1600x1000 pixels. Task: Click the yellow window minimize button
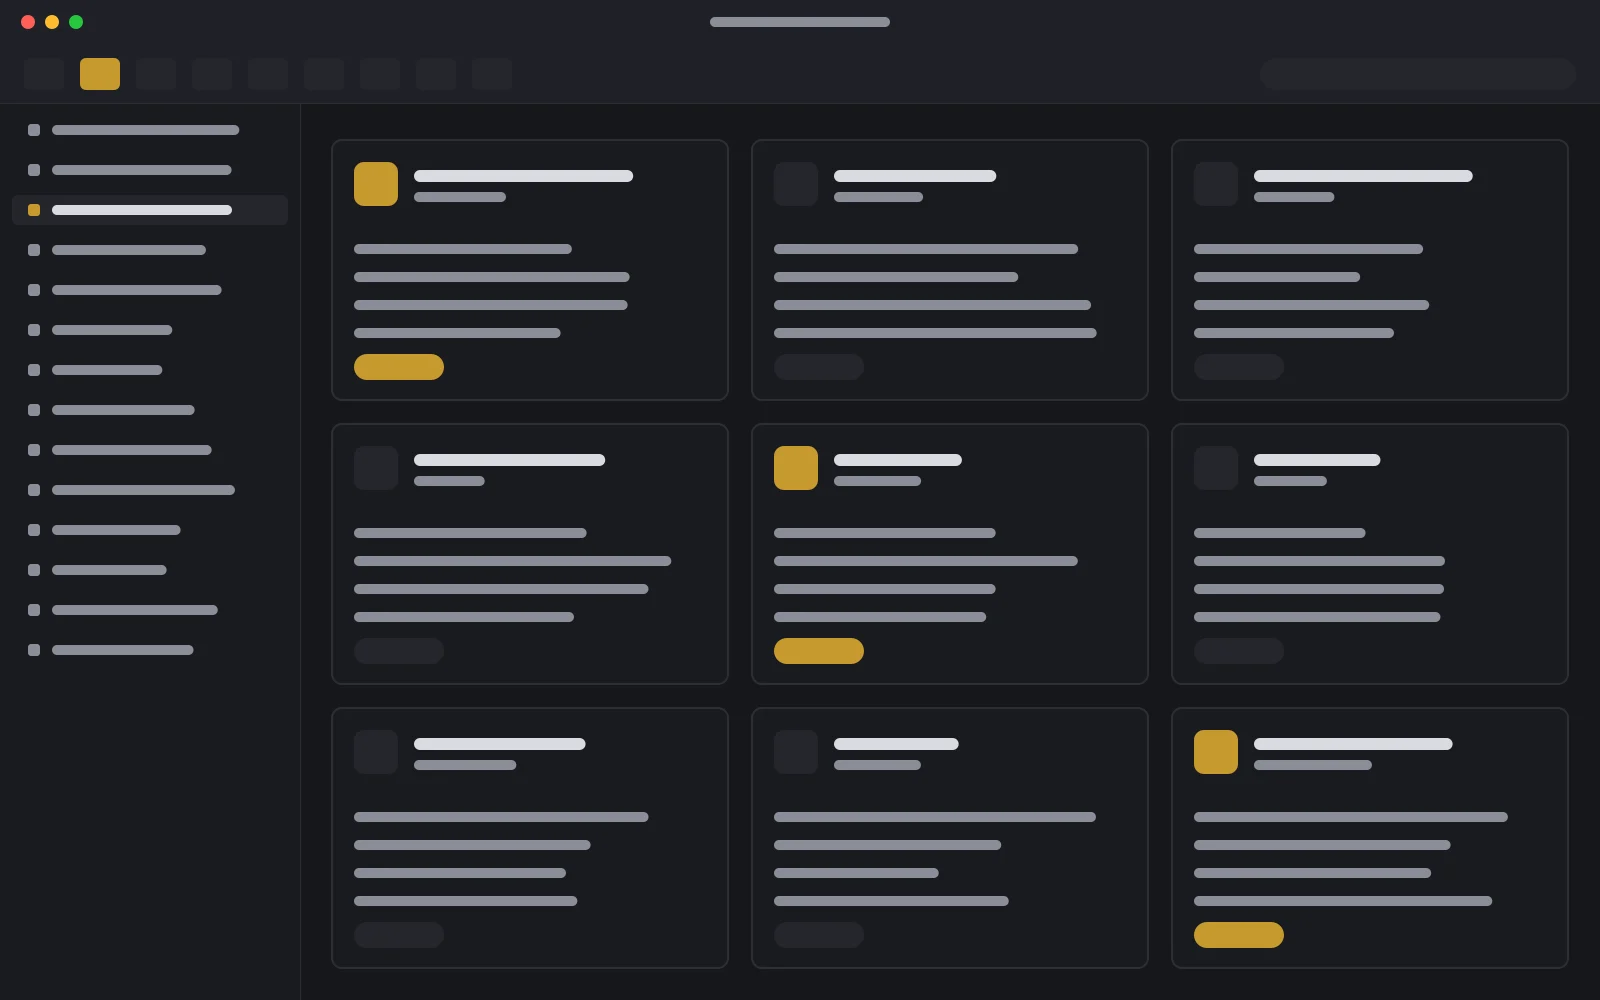coord(52,22)
